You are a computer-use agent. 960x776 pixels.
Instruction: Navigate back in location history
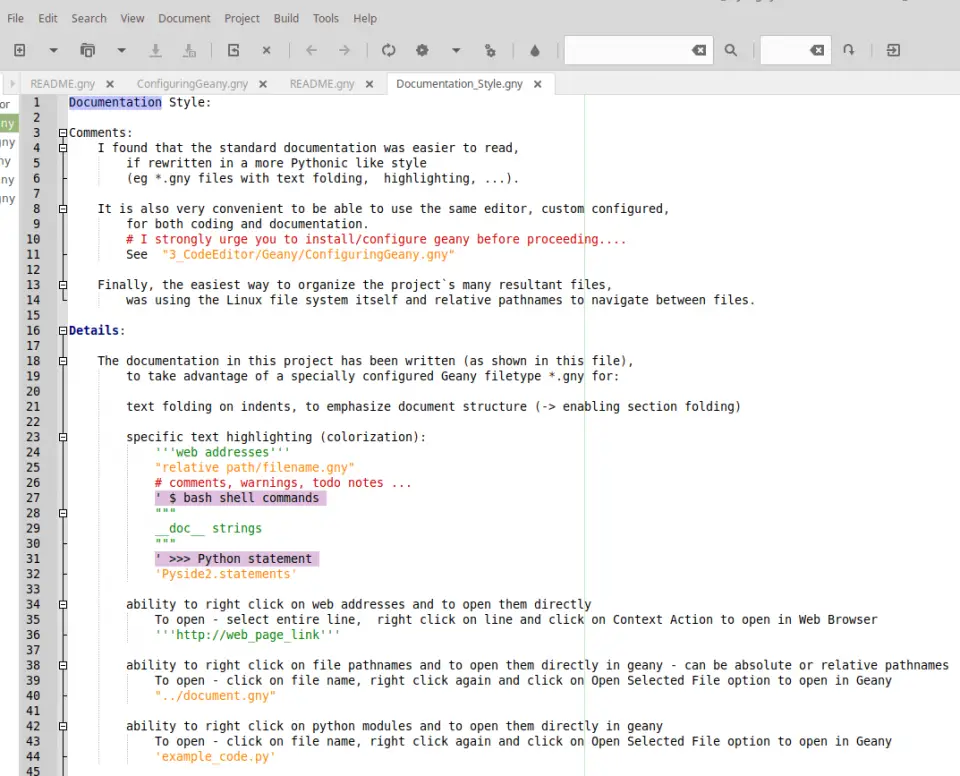point(310,50)
